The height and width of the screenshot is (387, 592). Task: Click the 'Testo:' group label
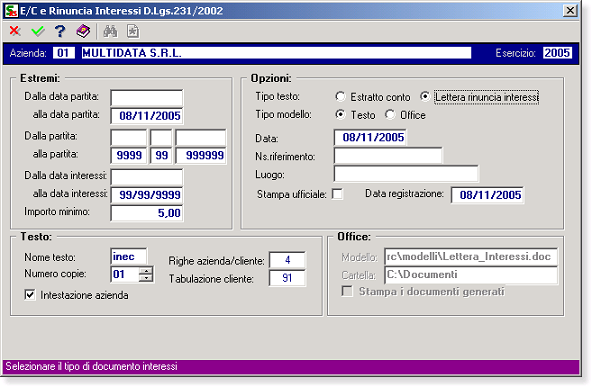point(36,237)
